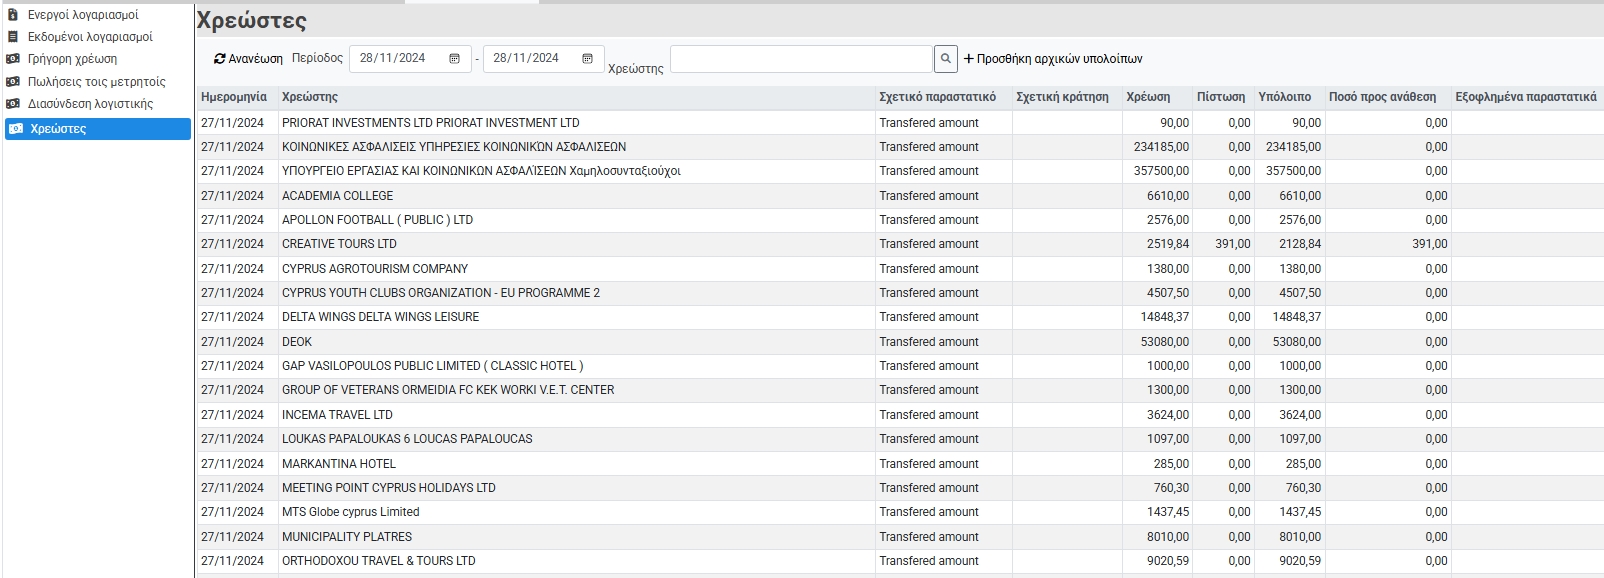Viewport: 1604px width, 578px height.
Task: Open Ενεργοί λογαριασμοί in the sidebar
Action: [x=83, y=15]
